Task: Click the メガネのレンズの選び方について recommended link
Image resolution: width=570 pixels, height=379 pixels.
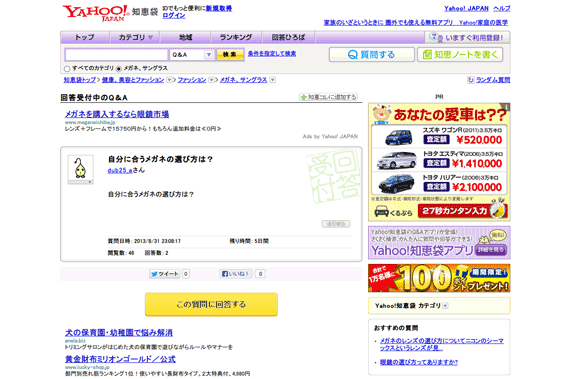Action: [442, 344]
